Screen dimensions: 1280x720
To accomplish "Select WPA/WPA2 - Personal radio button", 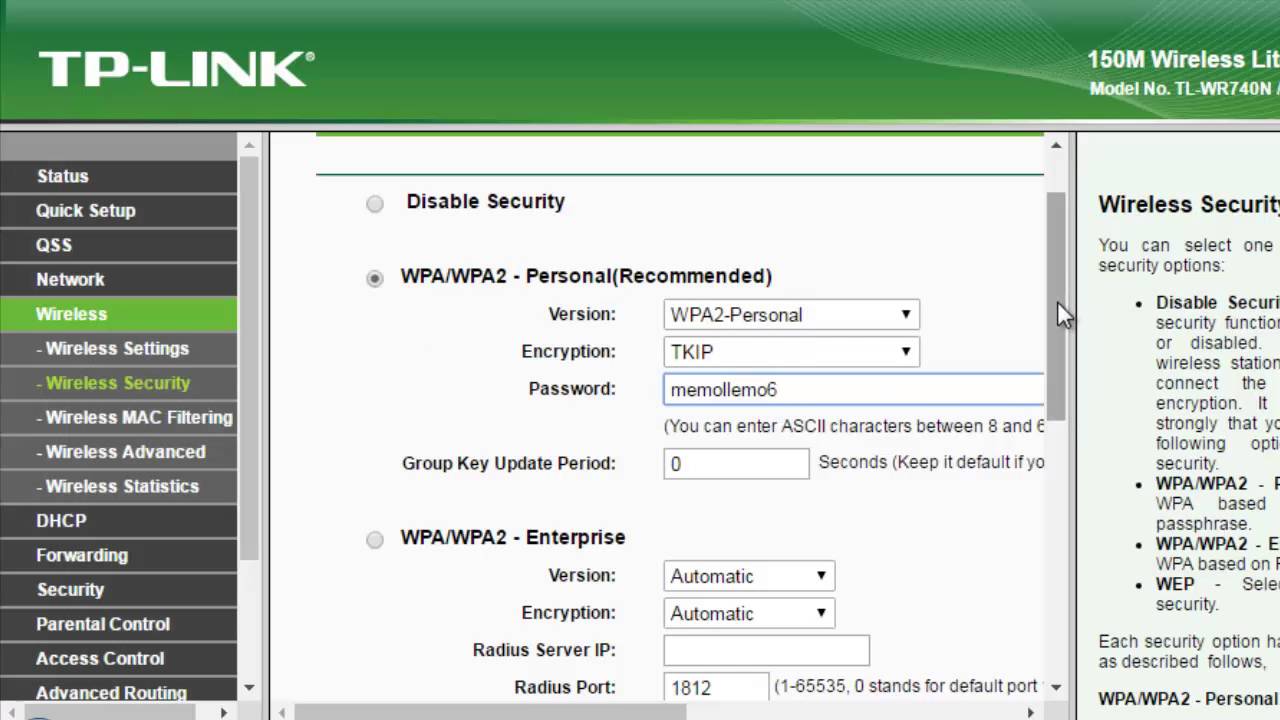I will click(375, 278).
